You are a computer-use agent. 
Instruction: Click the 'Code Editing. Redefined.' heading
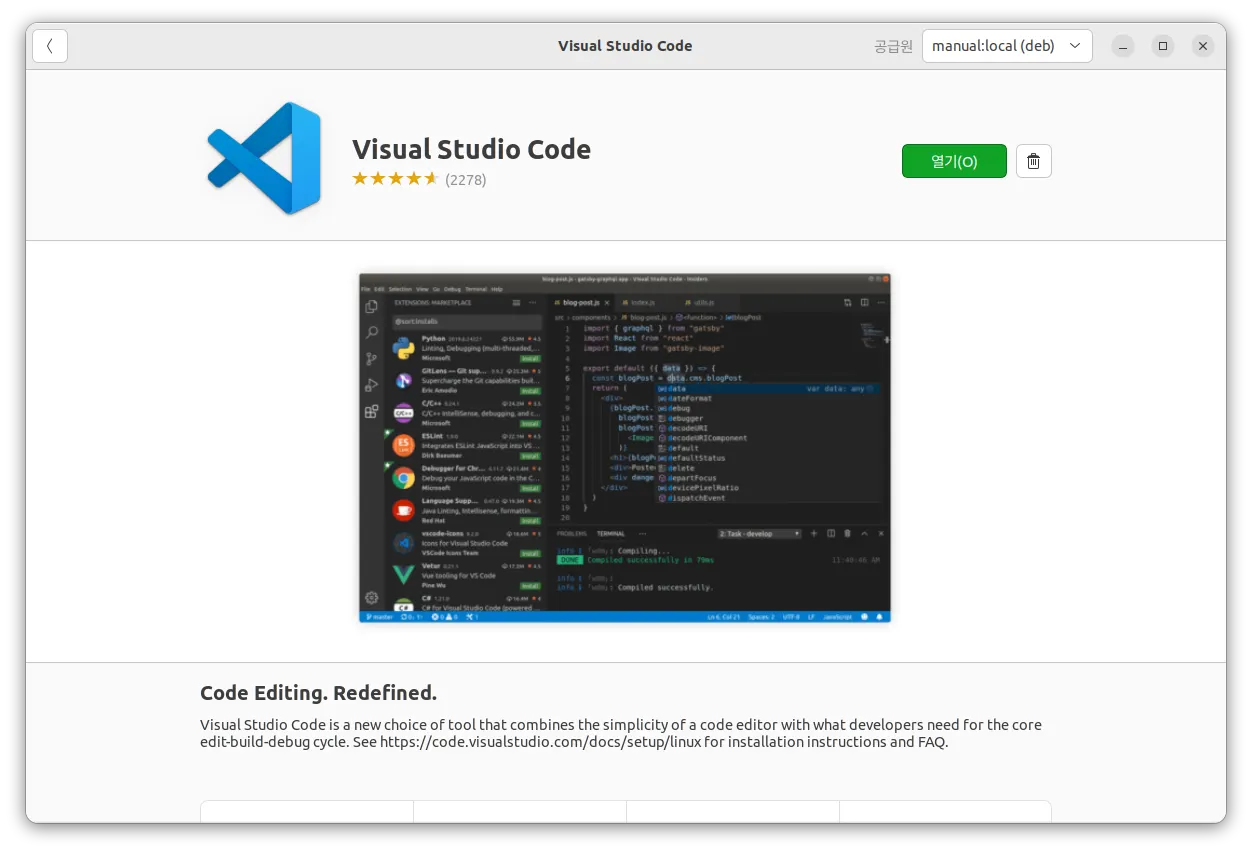point(318,693)
